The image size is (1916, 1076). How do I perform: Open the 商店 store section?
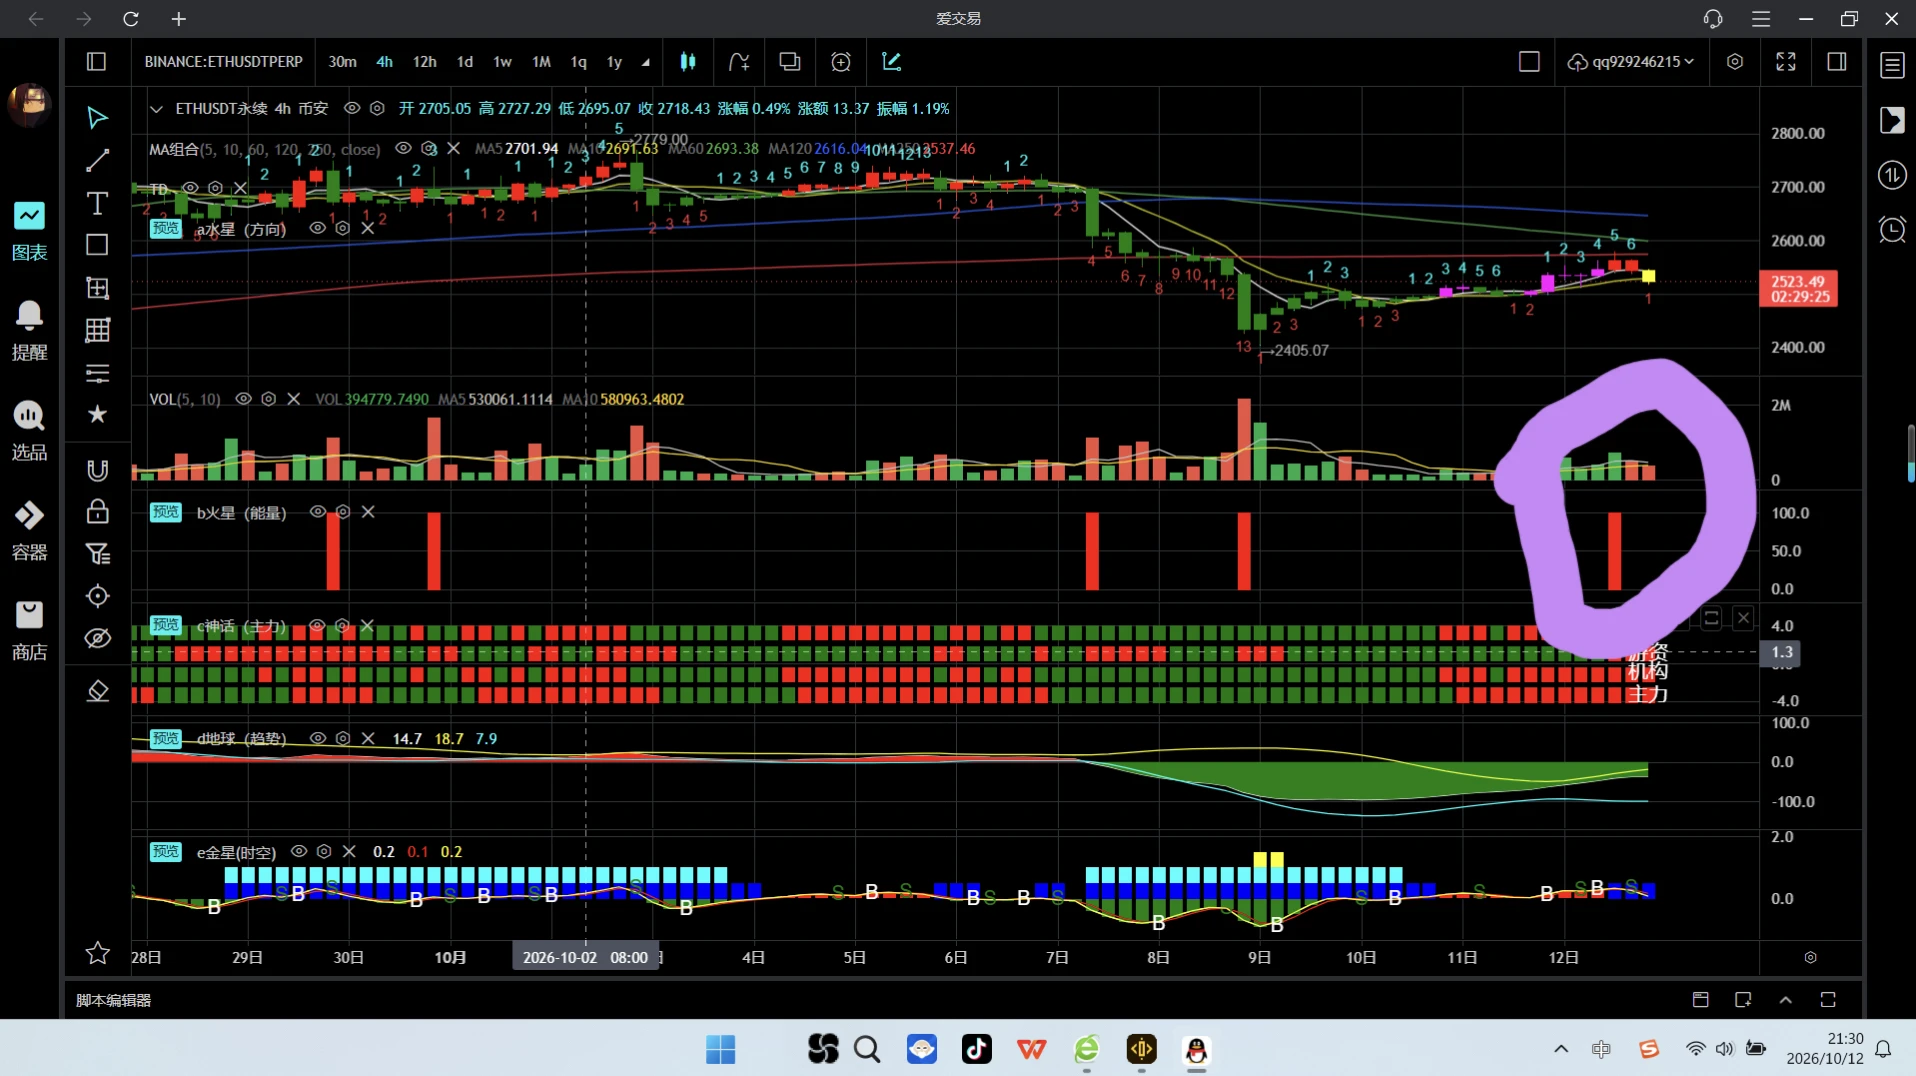[29, 630]
